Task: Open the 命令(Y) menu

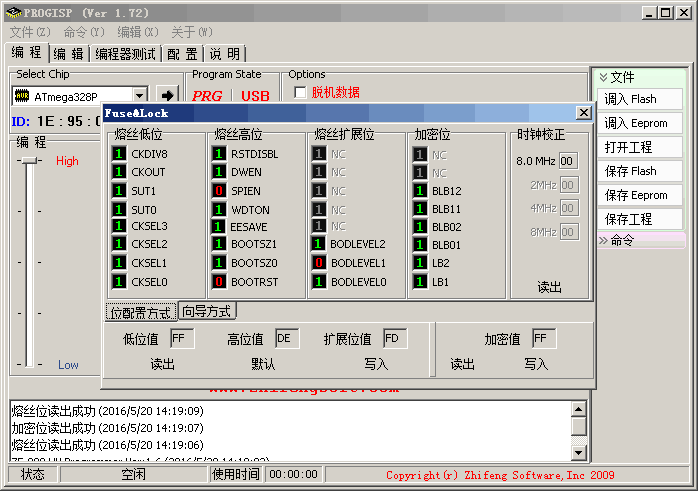Action: click(84, 32)
